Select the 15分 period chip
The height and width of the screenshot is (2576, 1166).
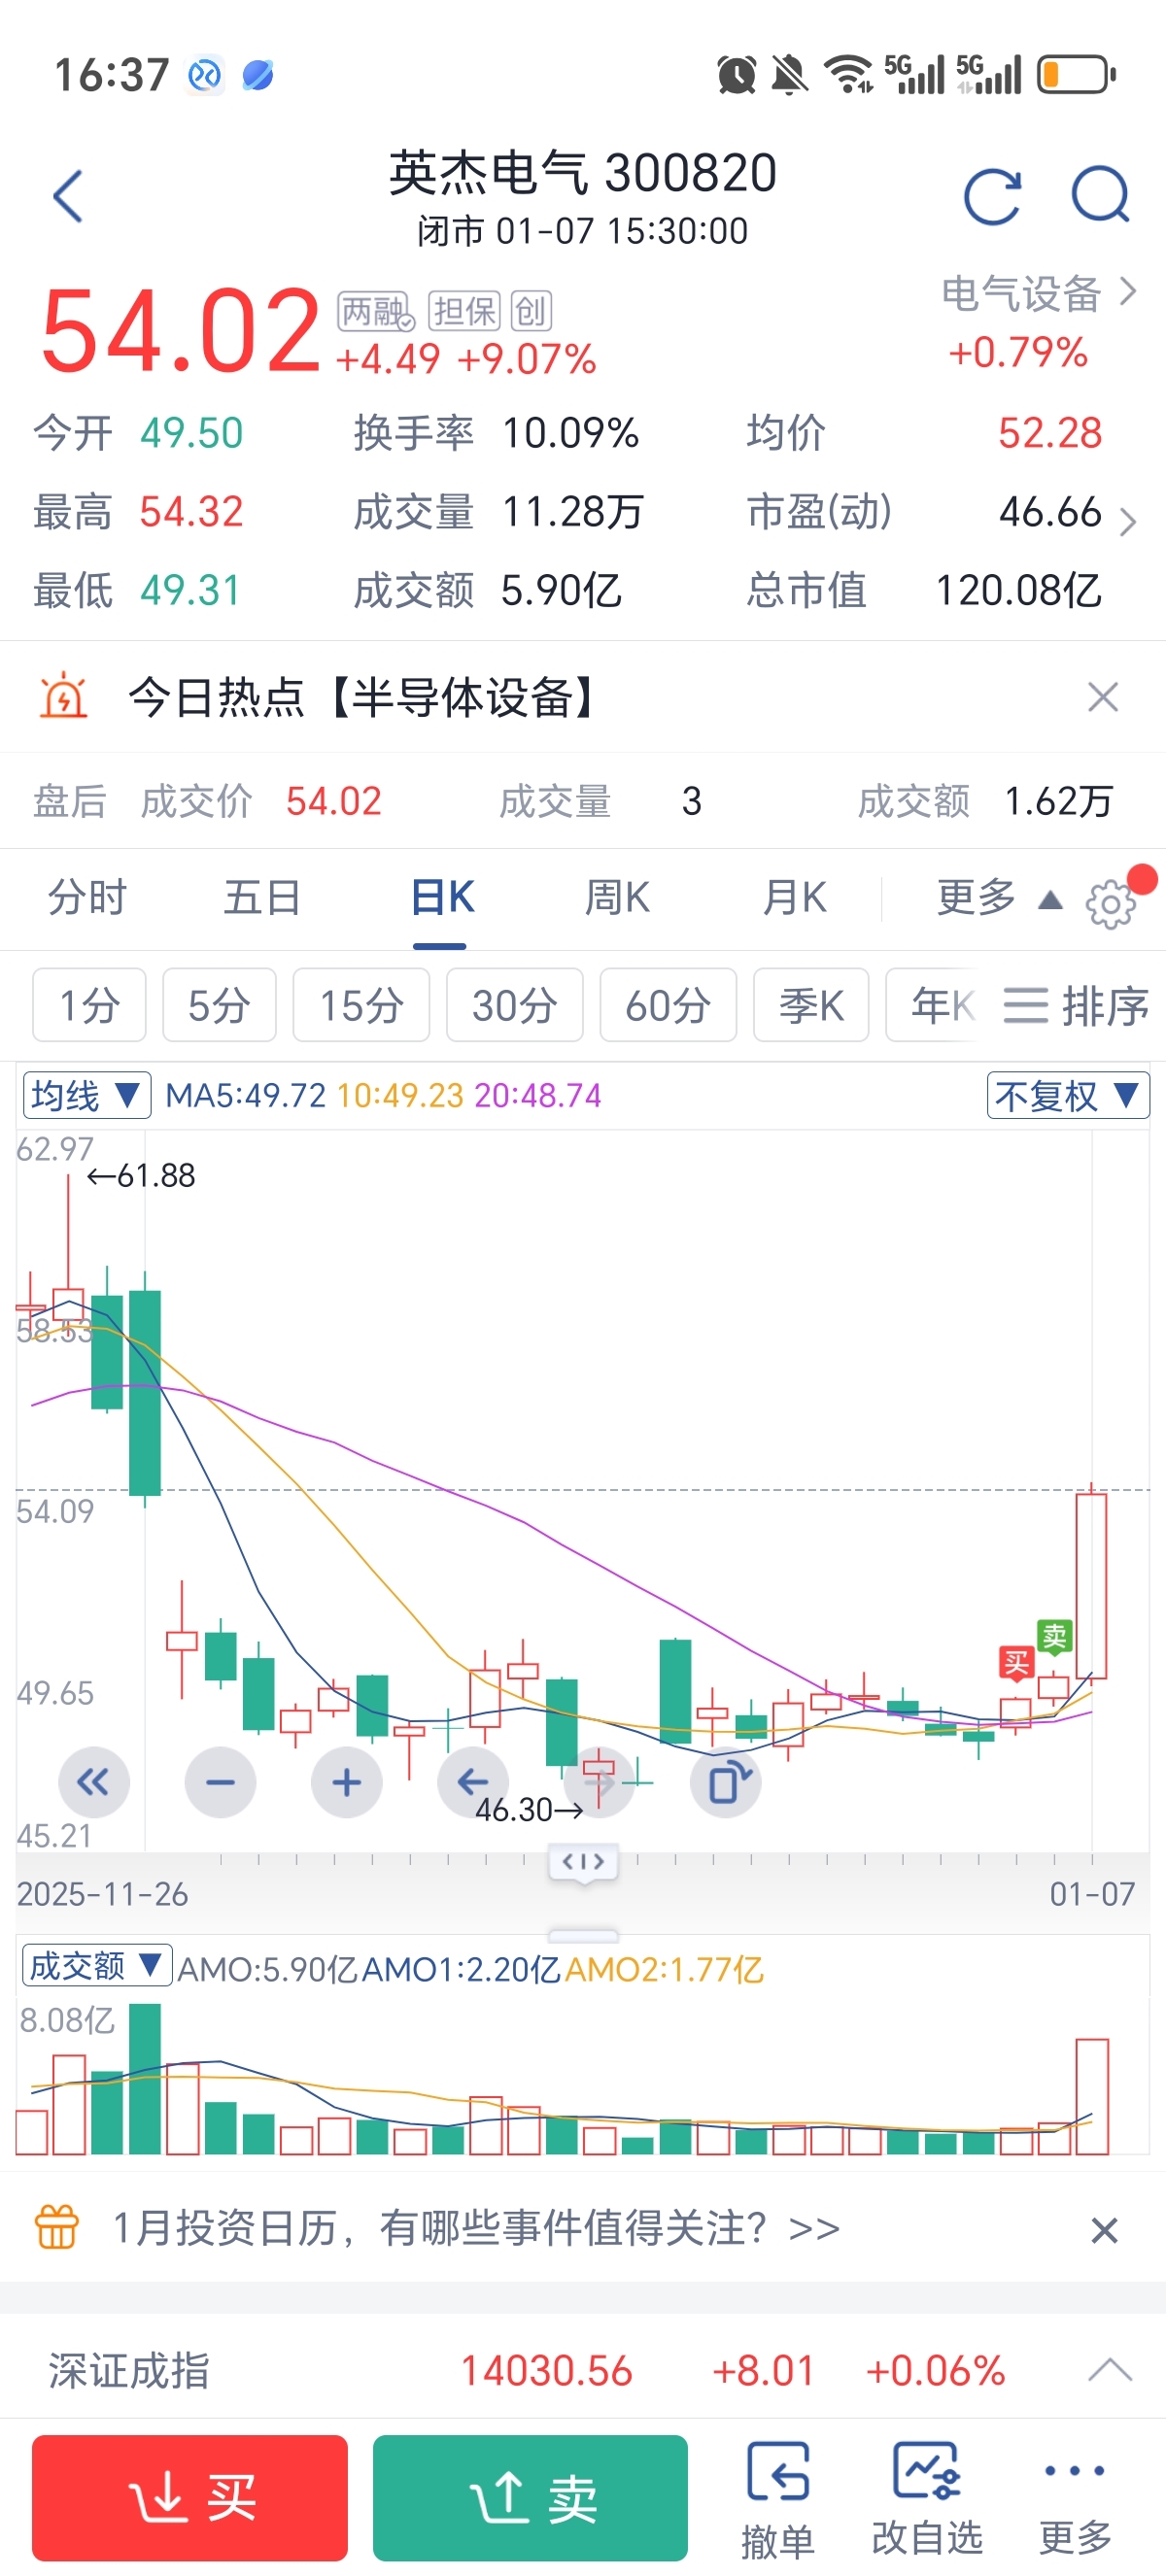361,1005
